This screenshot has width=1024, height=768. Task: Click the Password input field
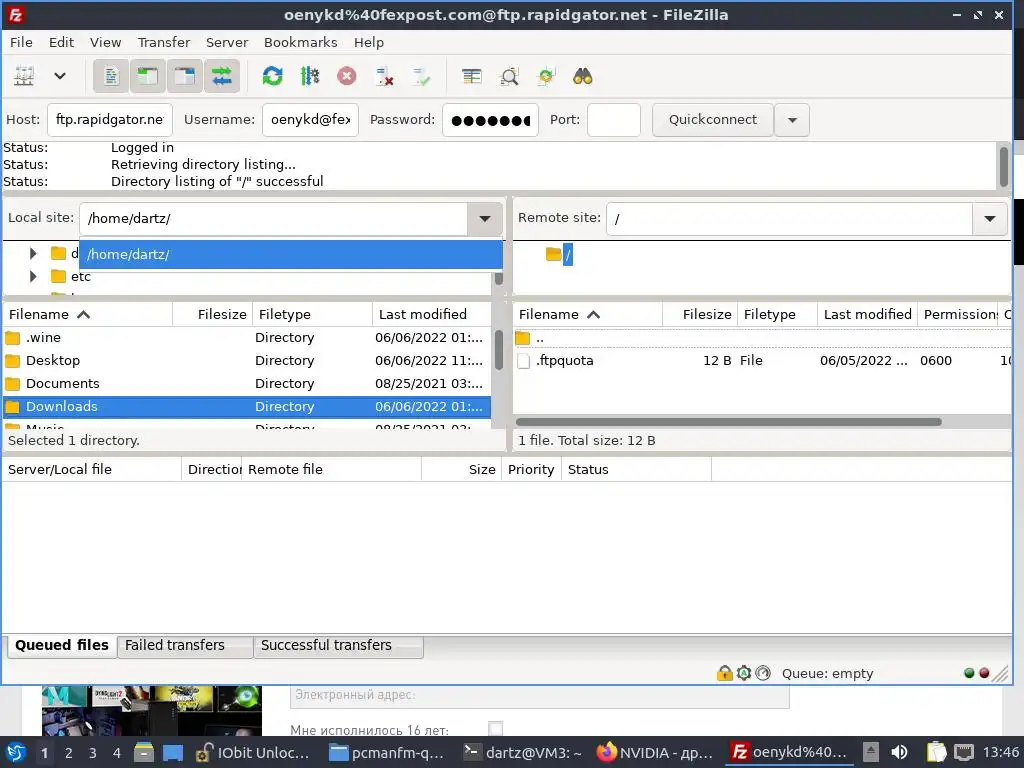pyautogui.click(x=490, y=120)
